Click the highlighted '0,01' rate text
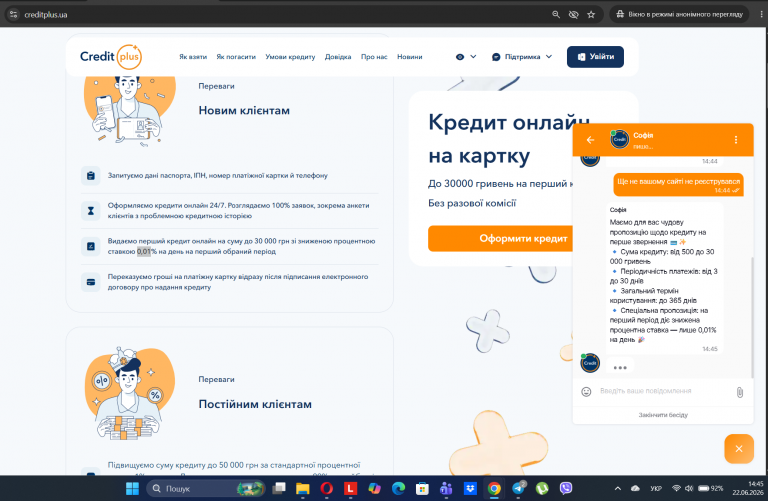This screenshot has width=768, height=501. pos(144,252)
